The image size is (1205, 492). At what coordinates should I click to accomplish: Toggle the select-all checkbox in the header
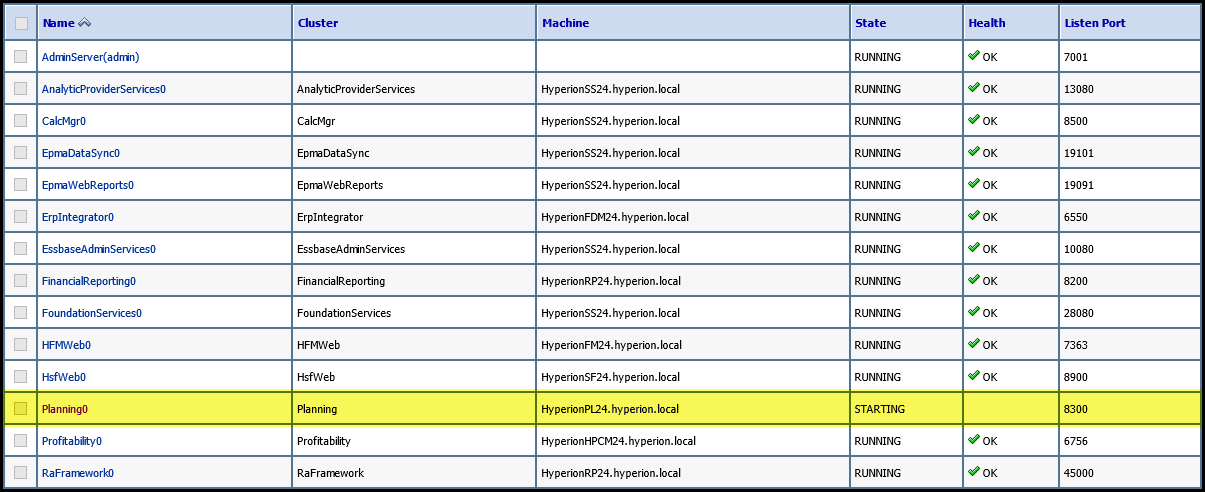pyautogui.click(x=21, y=23)
